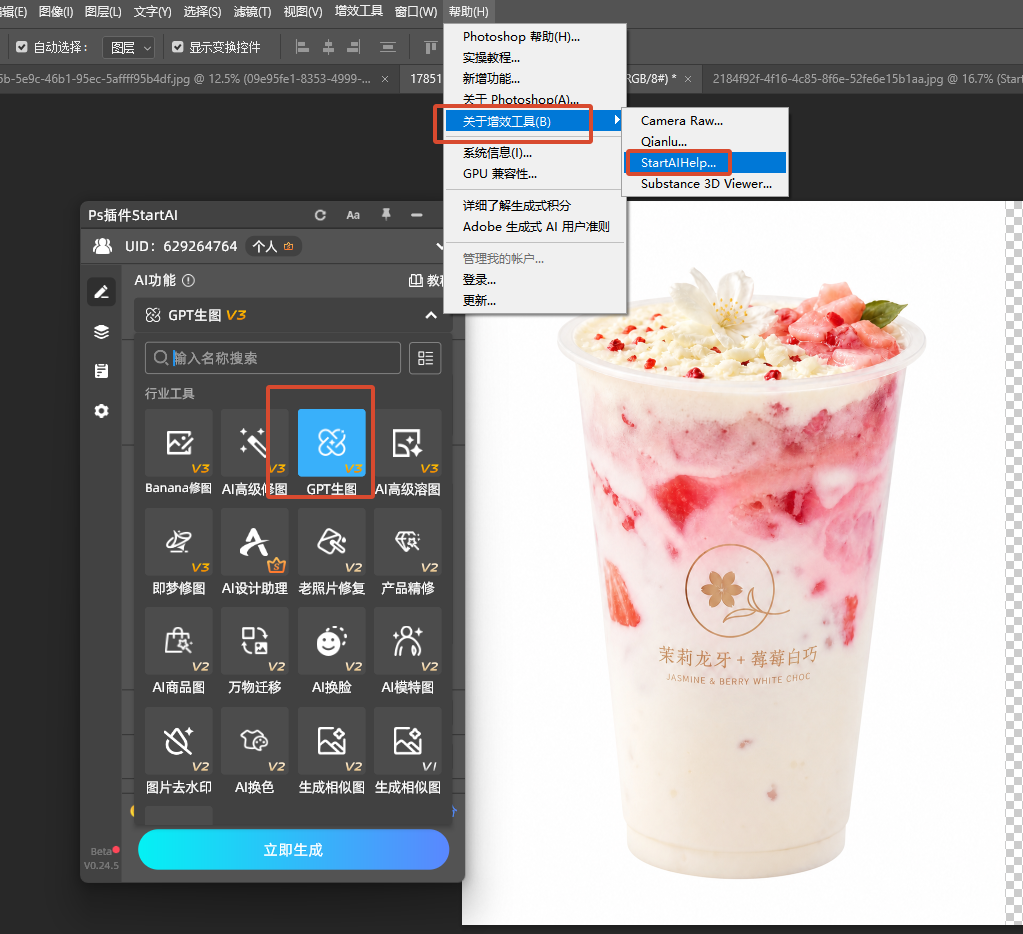Open the 图片去水印 tool
Screen dimensions: 1023x934
[x=179, y=741]
